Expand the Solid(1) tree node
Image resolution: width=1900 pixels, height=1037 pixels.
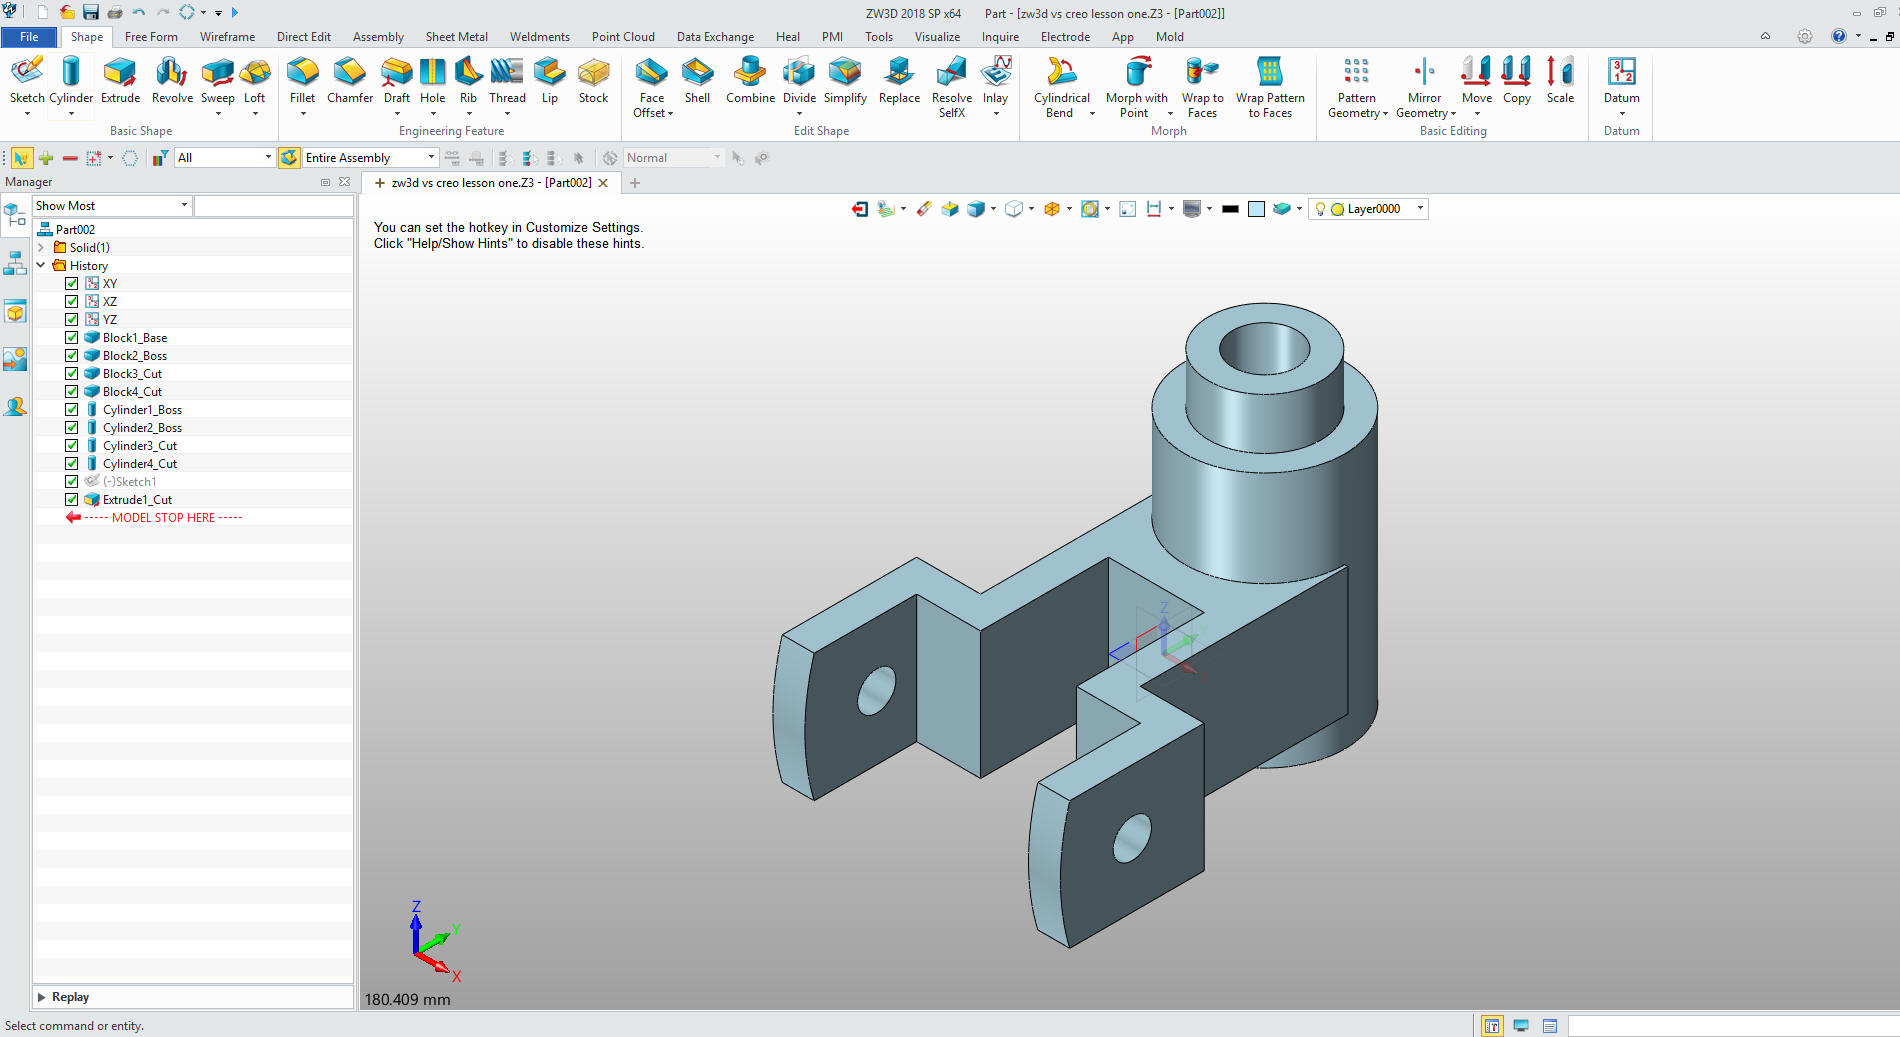coord(41,248)
